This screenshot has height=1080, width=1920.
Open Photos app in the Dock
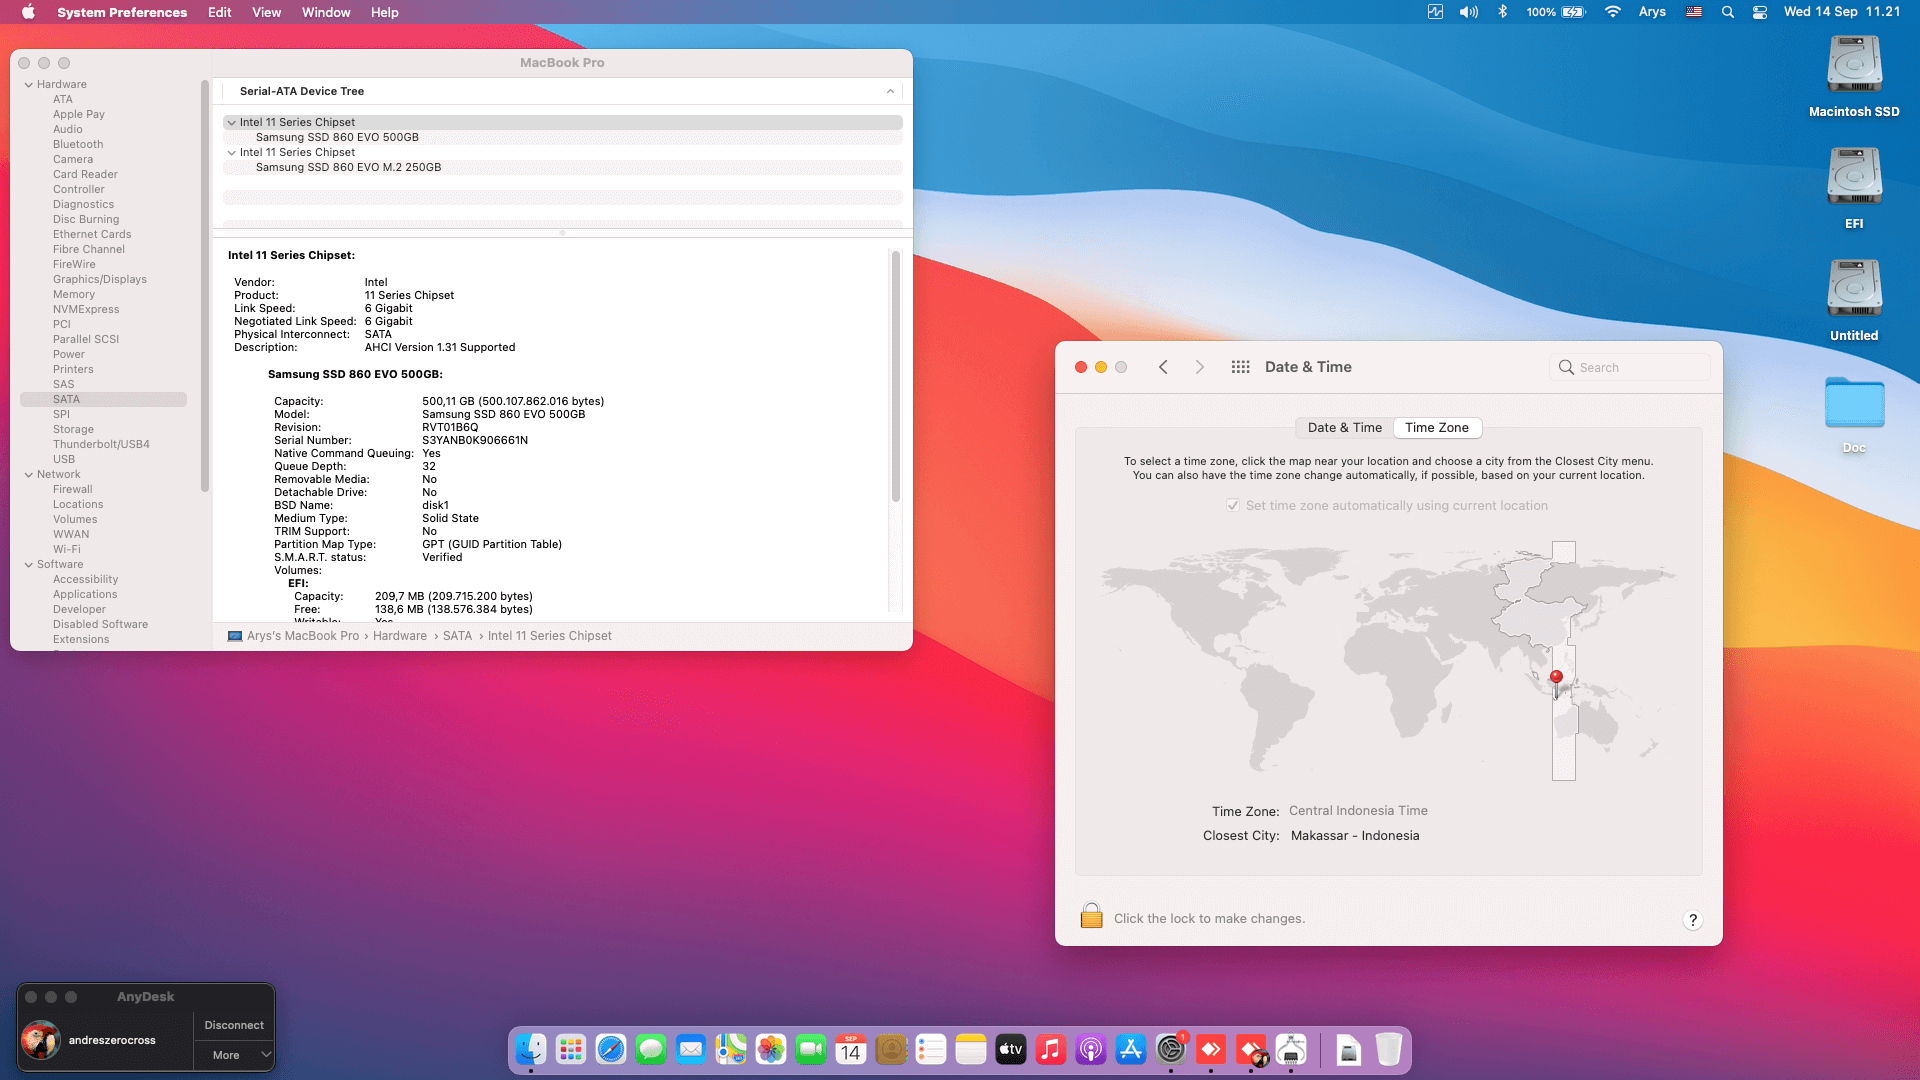(771, 1049)
